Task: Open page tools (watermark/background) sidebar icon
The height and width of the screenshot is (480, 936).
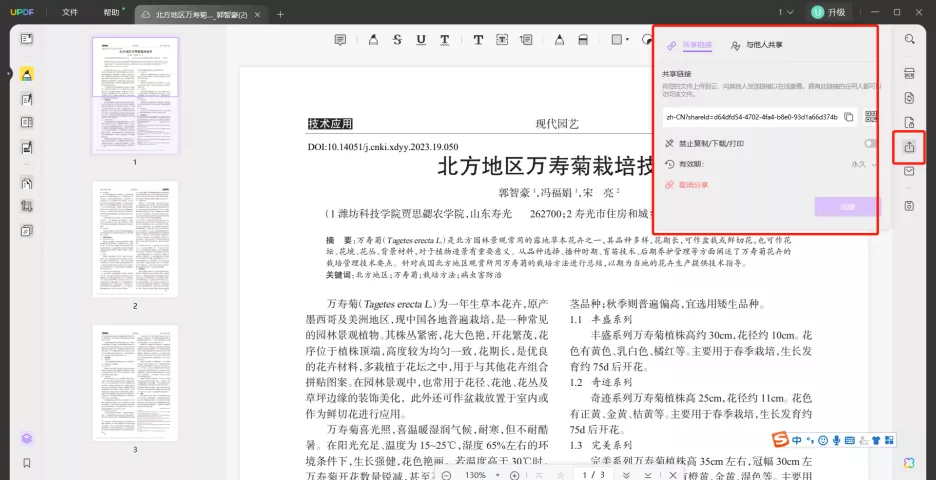Action: coord(26,231)
